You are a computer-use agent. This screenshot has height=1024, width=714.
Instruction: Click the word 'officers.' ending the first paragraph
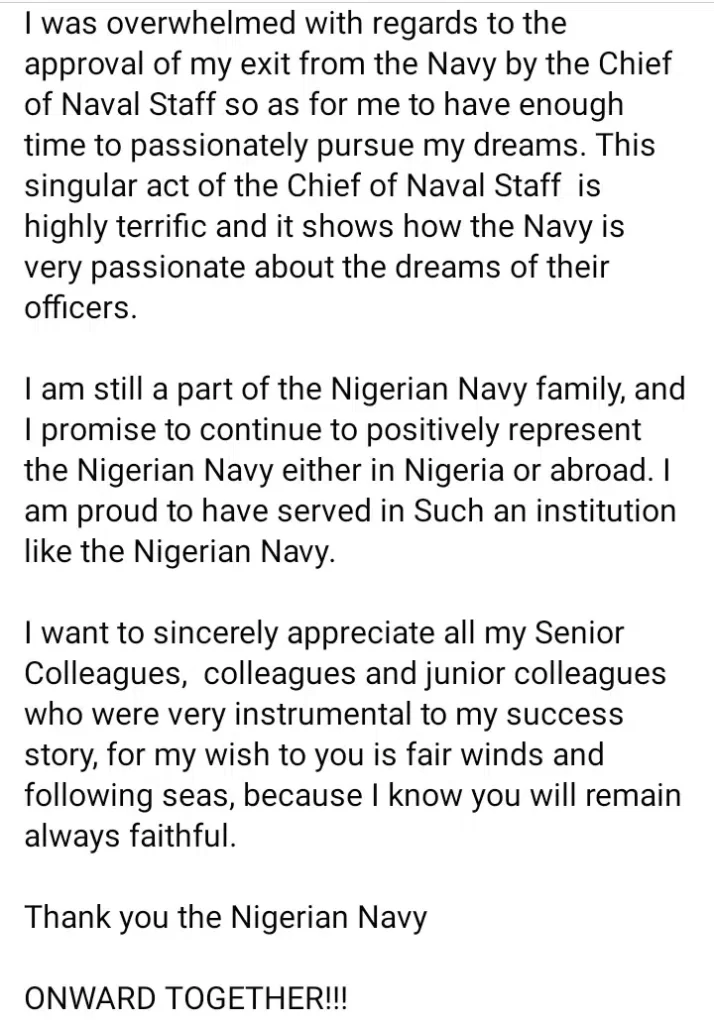pyautogui.click(x=80, y=308)
